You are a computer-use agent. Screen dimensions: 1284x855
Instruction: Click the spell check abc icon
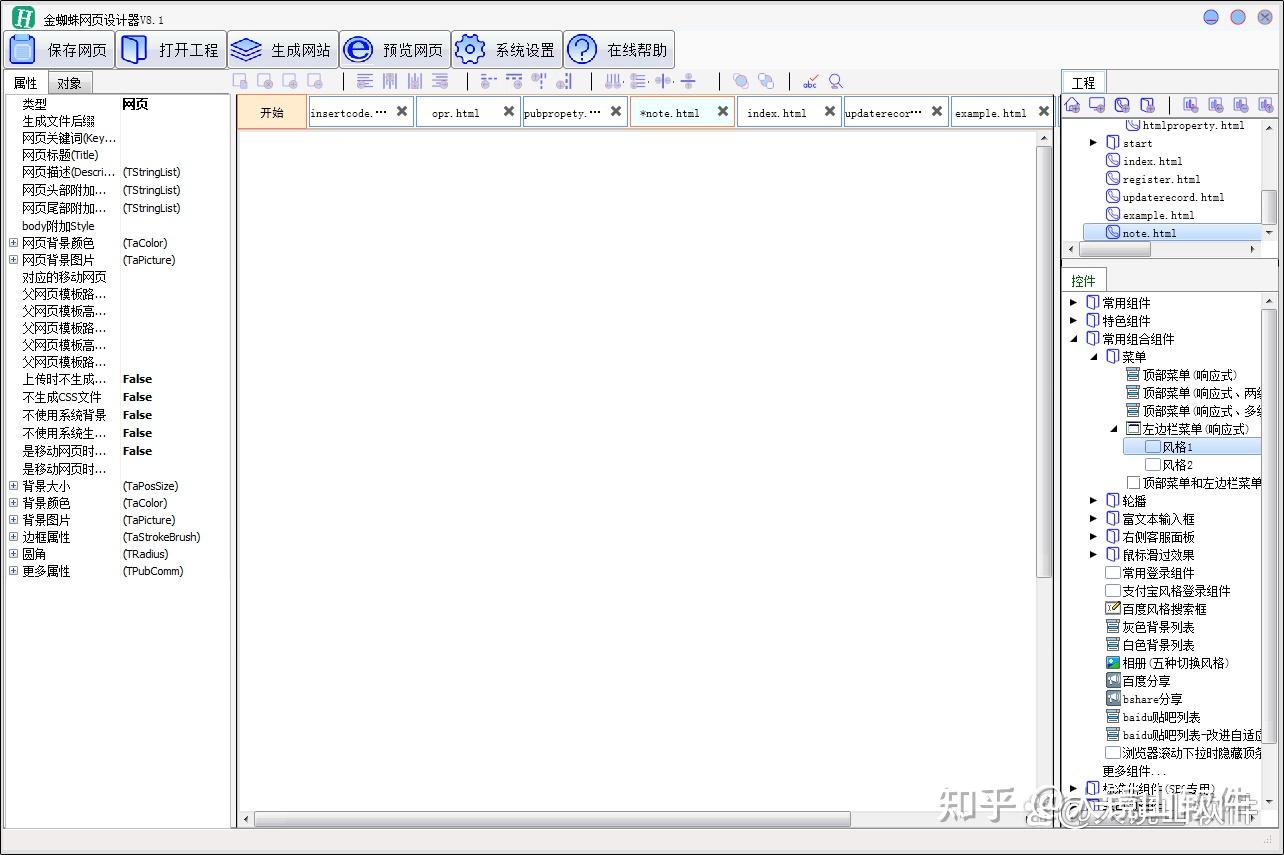810,82
